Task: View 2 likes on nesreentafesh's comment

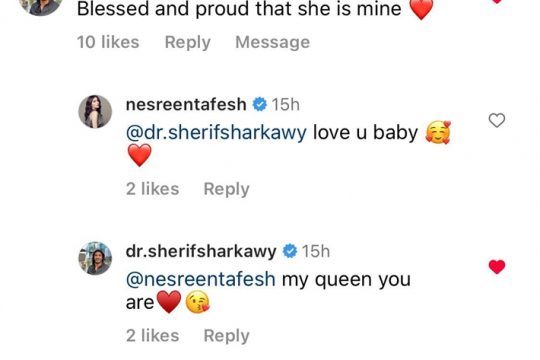Action: click(152, 189)
